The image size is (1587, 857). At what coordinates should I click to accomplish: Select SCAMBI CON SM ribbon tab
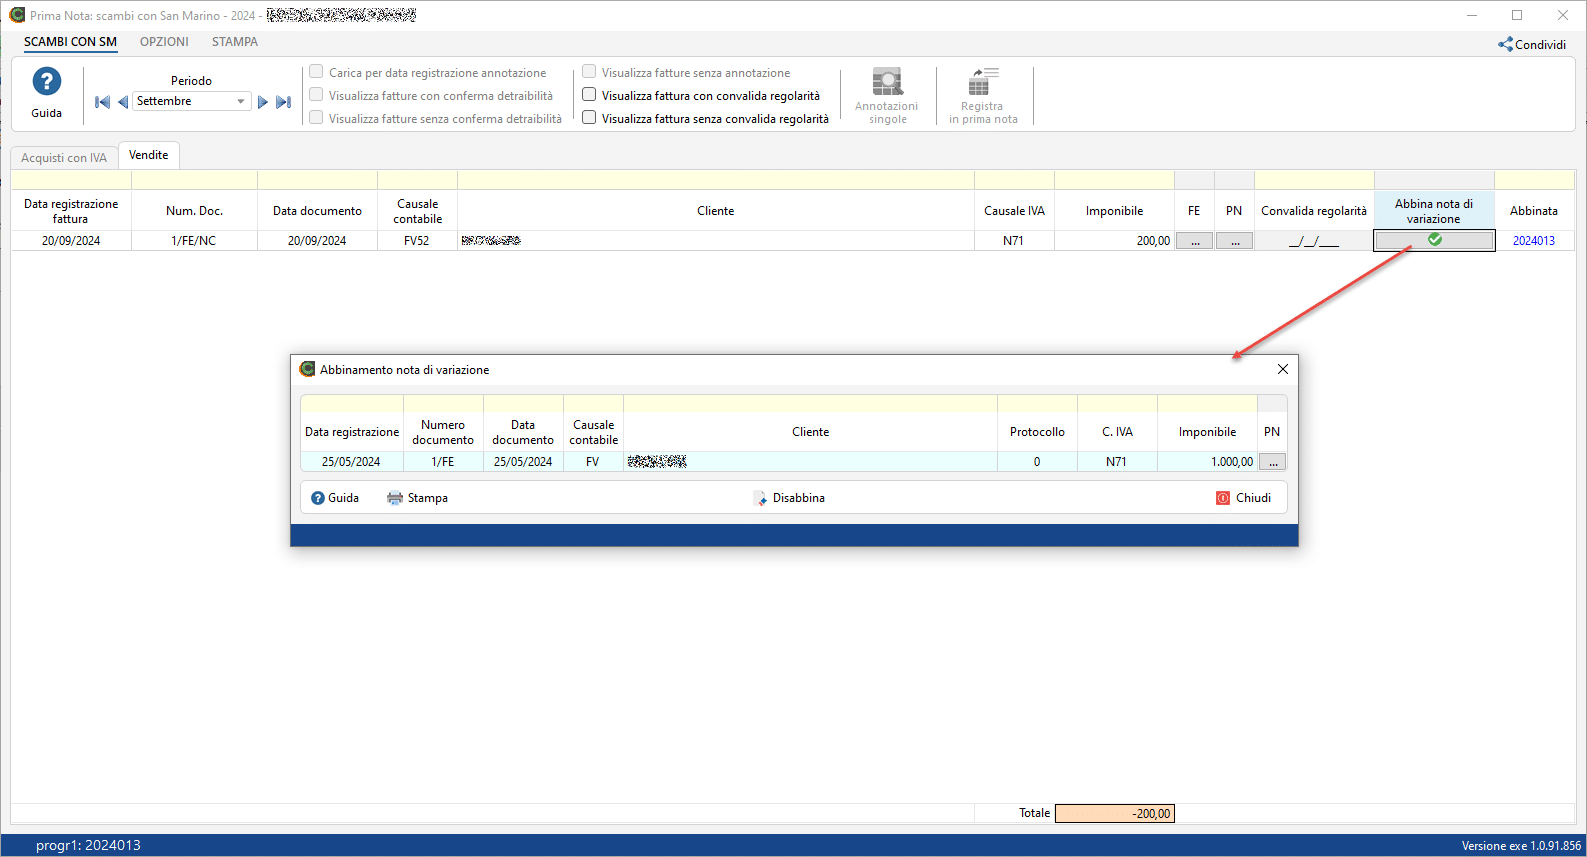(x=70, y=42)
